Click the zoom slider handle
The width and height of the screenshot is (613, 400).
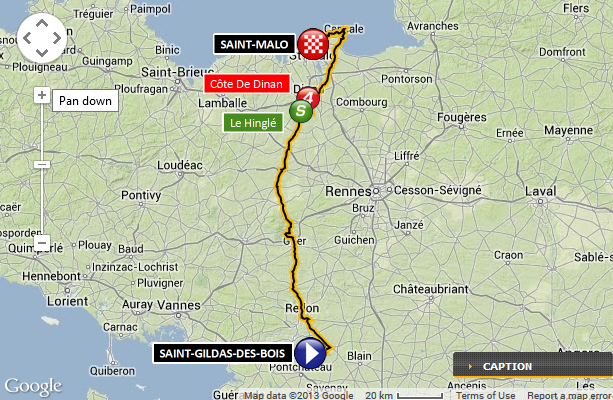42,164
